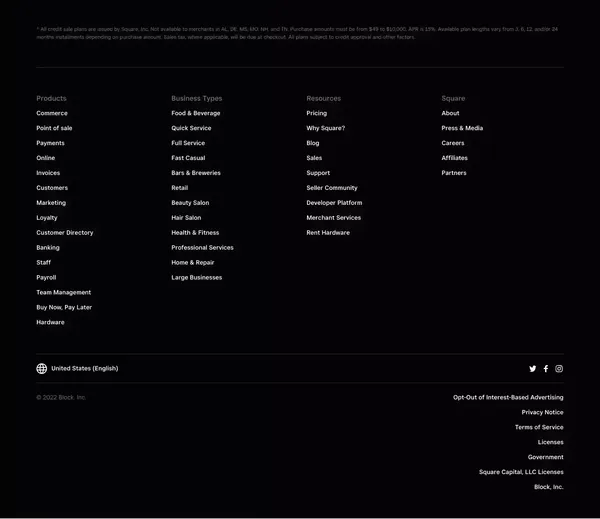The height and width of the screenshot is (519, 600).
Task: Open the Rent Hardware link
Action: 328,233
